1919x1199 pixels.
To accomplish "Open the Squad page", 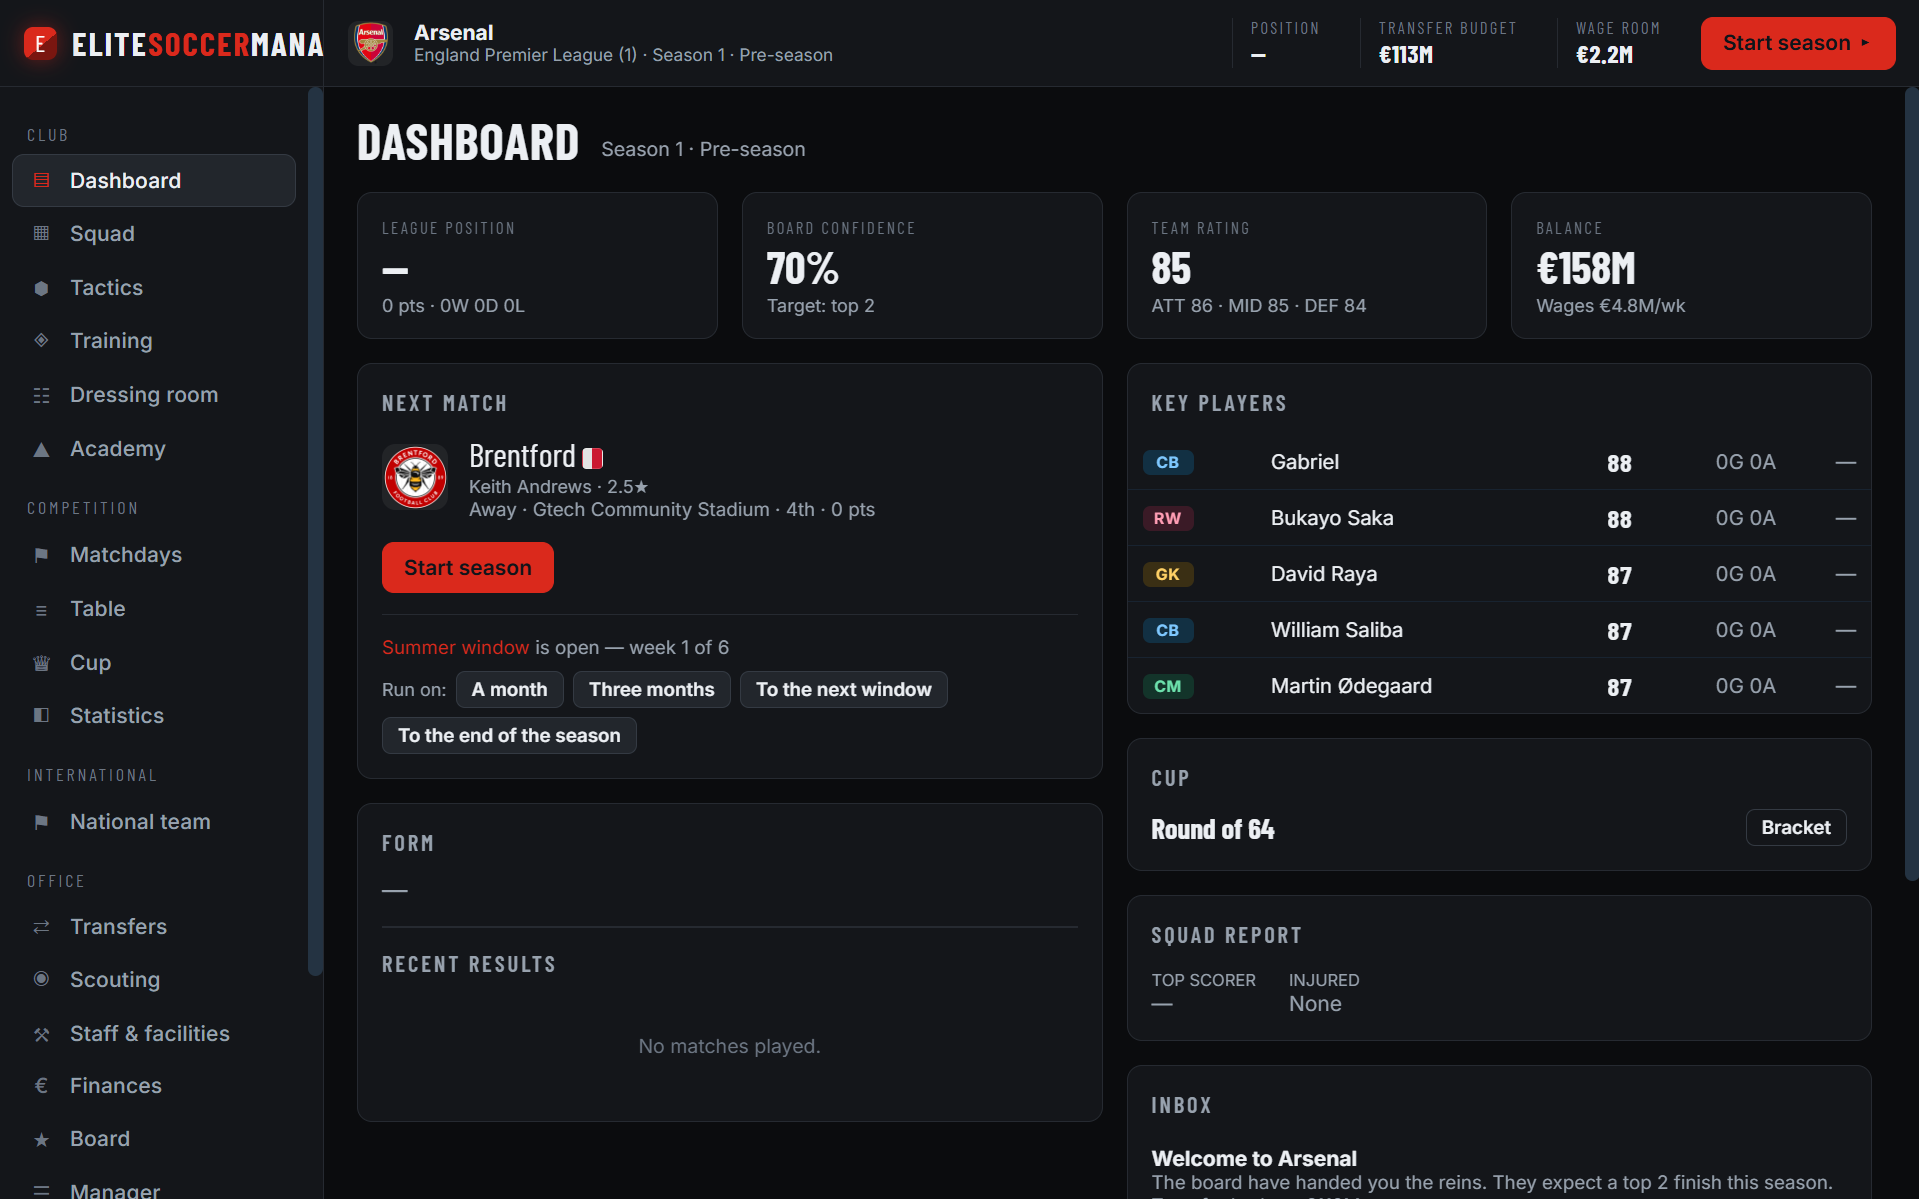I will point(154,234).
